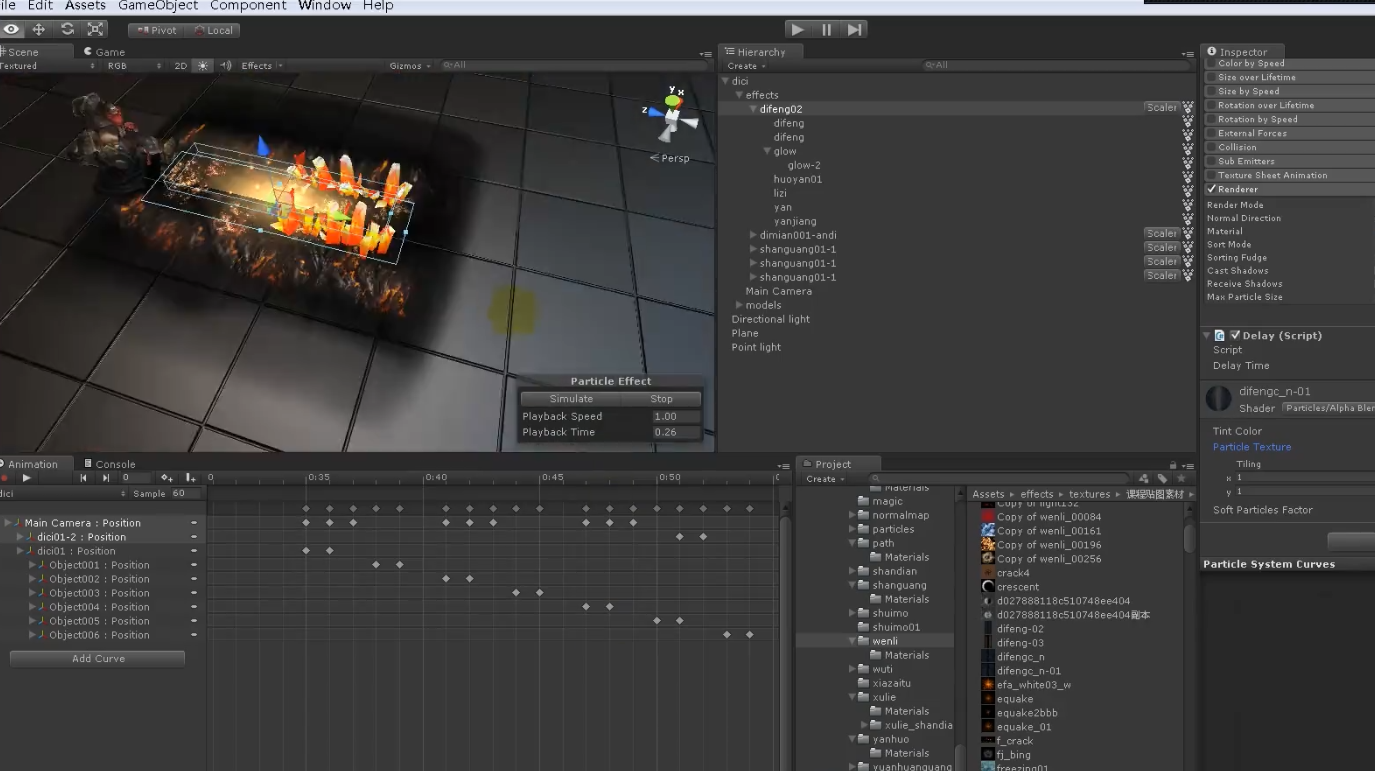Expand the models hierarchy item
Image resolution: width=1375 pixels, height=771 pixels.
point(739,306)
